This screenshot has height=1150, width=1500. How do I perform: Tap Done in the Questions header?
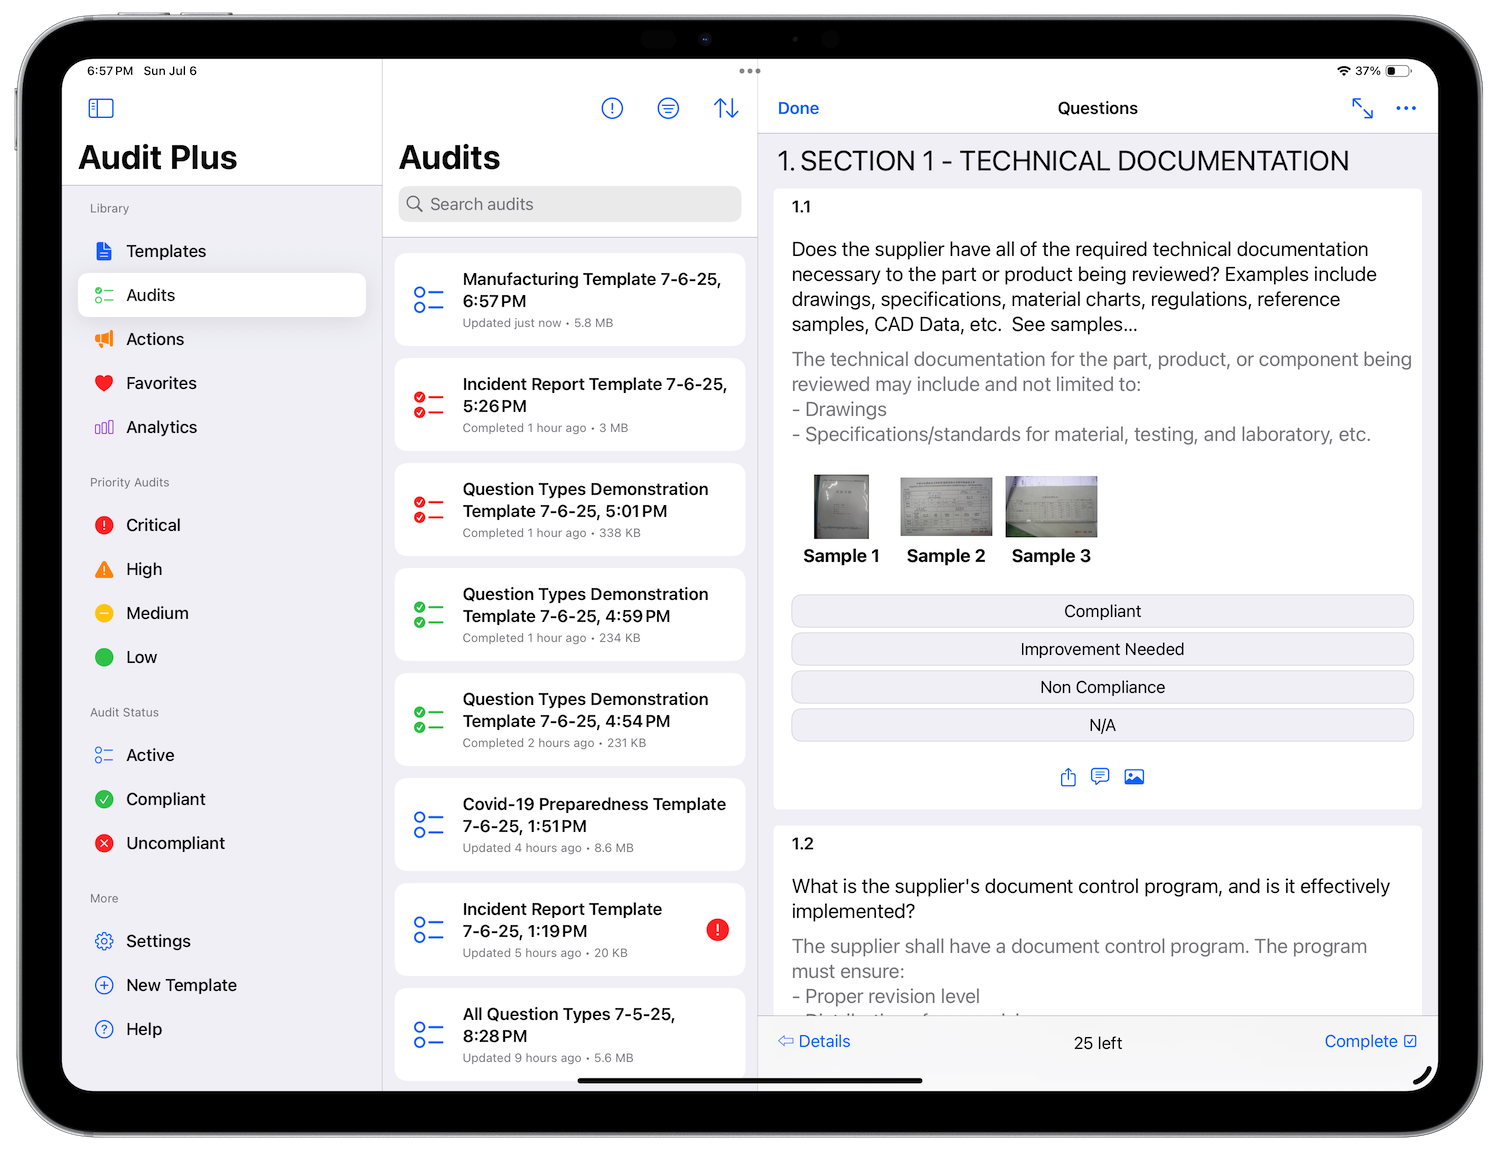(798, 108)
